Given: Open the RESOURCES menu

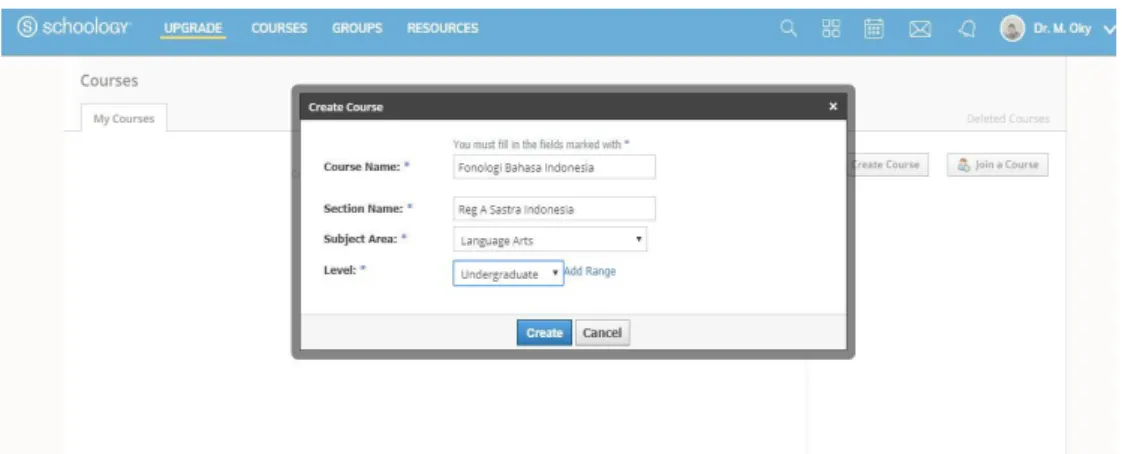Looking at the screenshot, I should click(442, 29).
